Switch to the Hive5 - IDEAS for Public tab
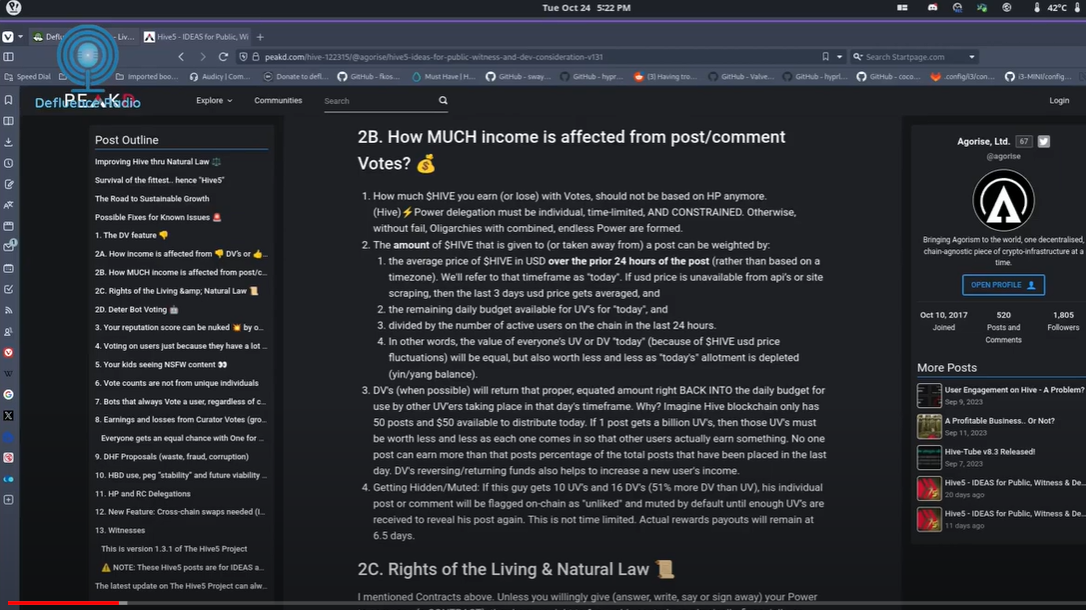This screenshot has height=610, width=1086. click(x=197, y=37)
